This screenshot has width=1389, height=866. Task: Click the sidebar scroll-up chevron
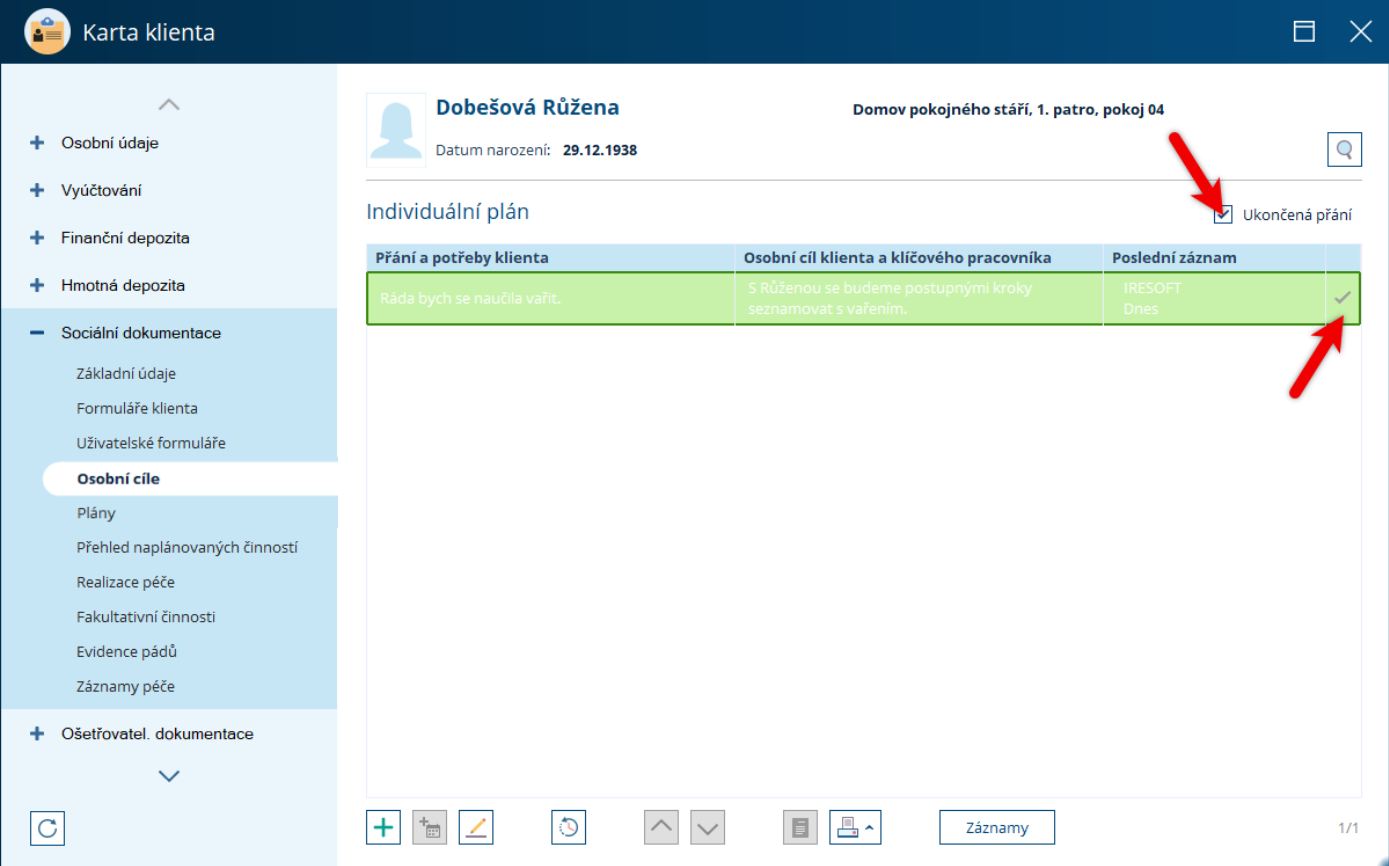(x=169, y=104)
